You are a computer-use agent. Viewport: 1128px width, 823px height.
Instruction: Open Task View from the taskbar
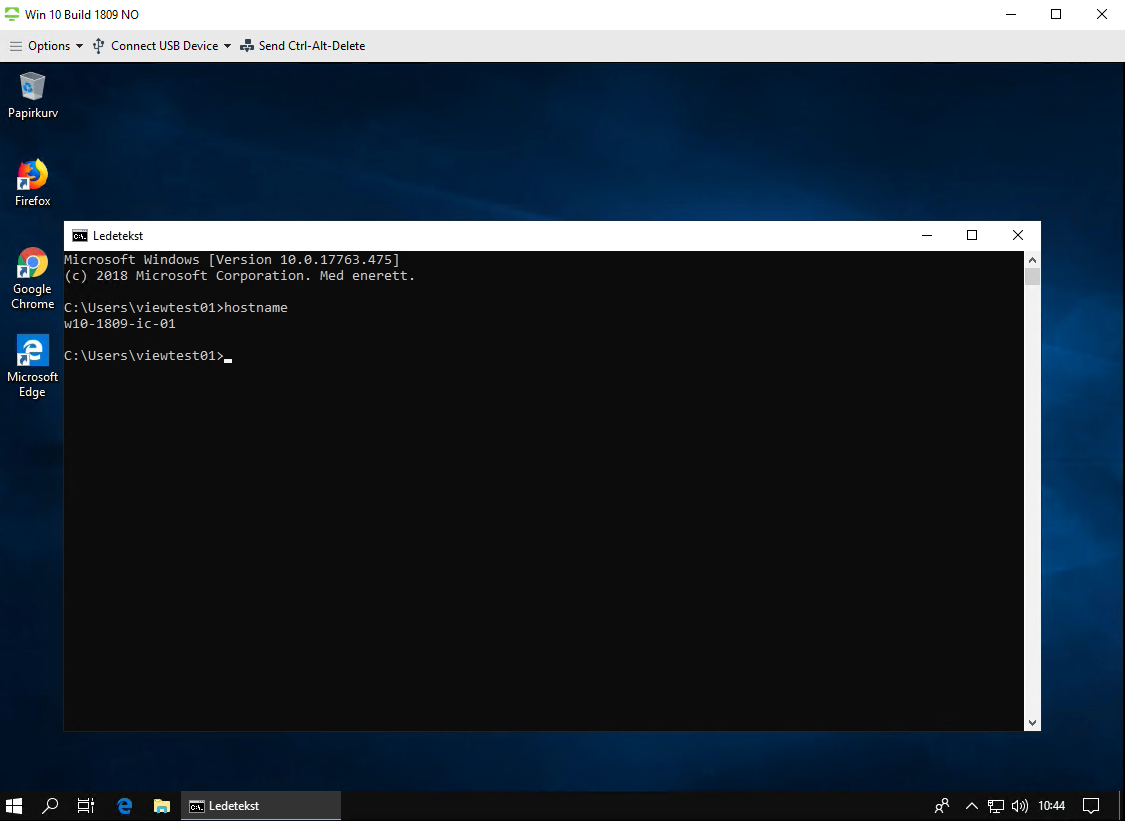point(86,805)
